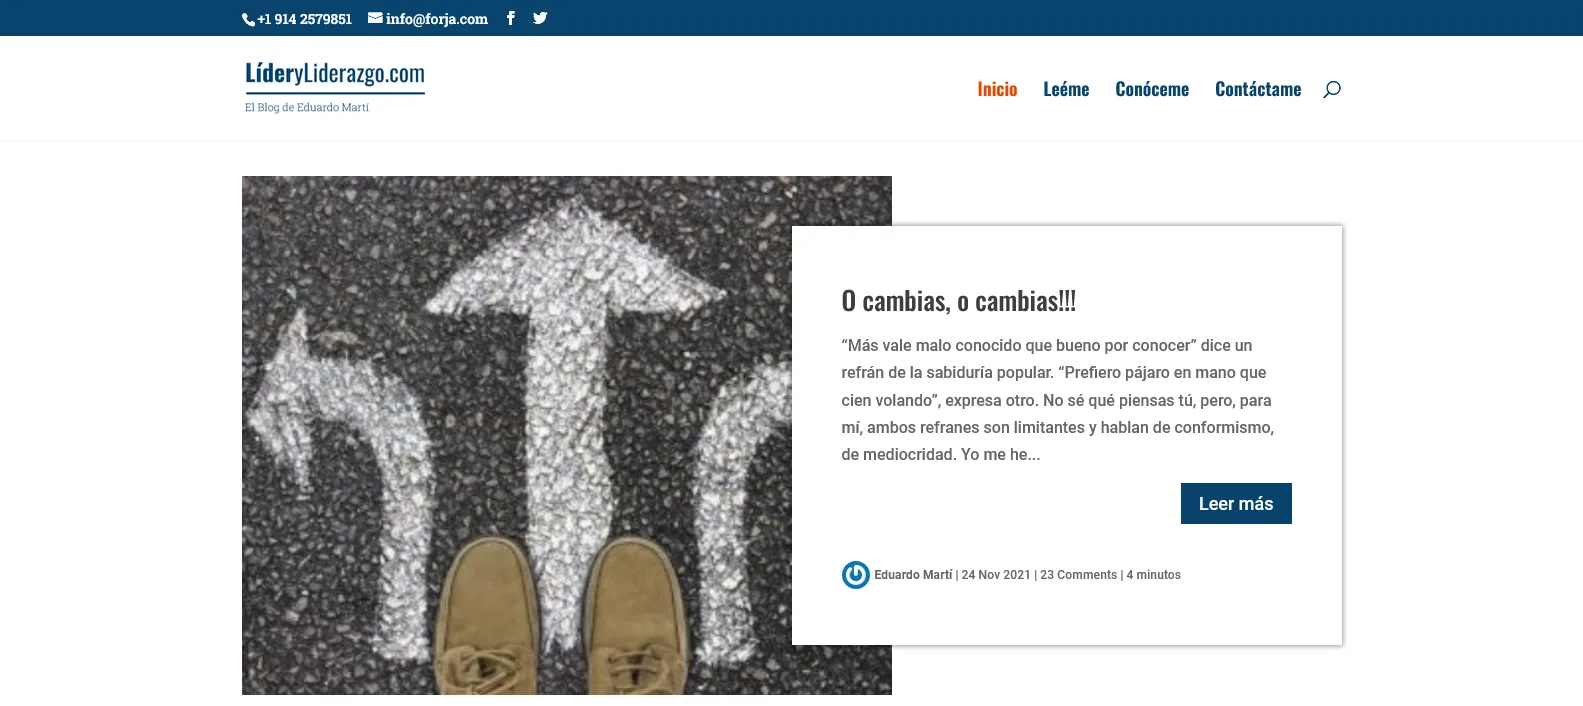Screen dimensions: 1583x706
Task: Go to the Inicio menu item
Action: click(996, 89)
